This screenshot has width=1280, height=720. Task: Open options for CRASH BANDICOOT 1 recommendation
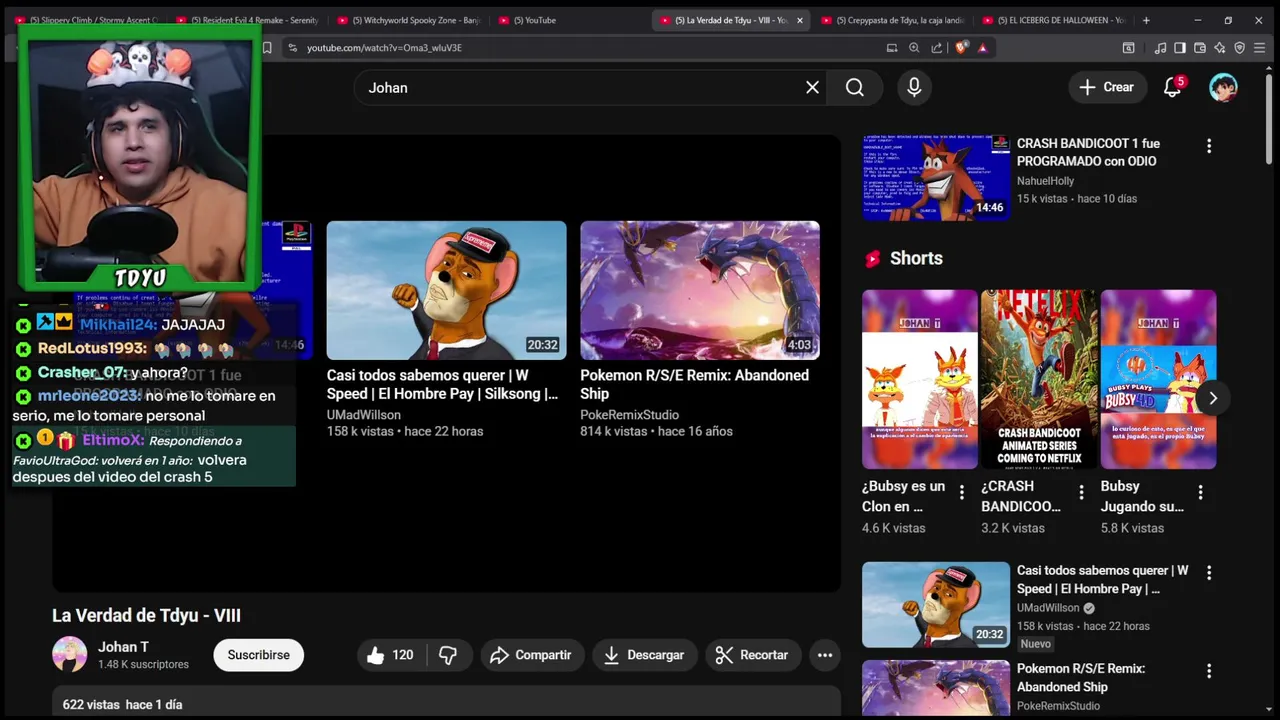tap(1209, 146)
